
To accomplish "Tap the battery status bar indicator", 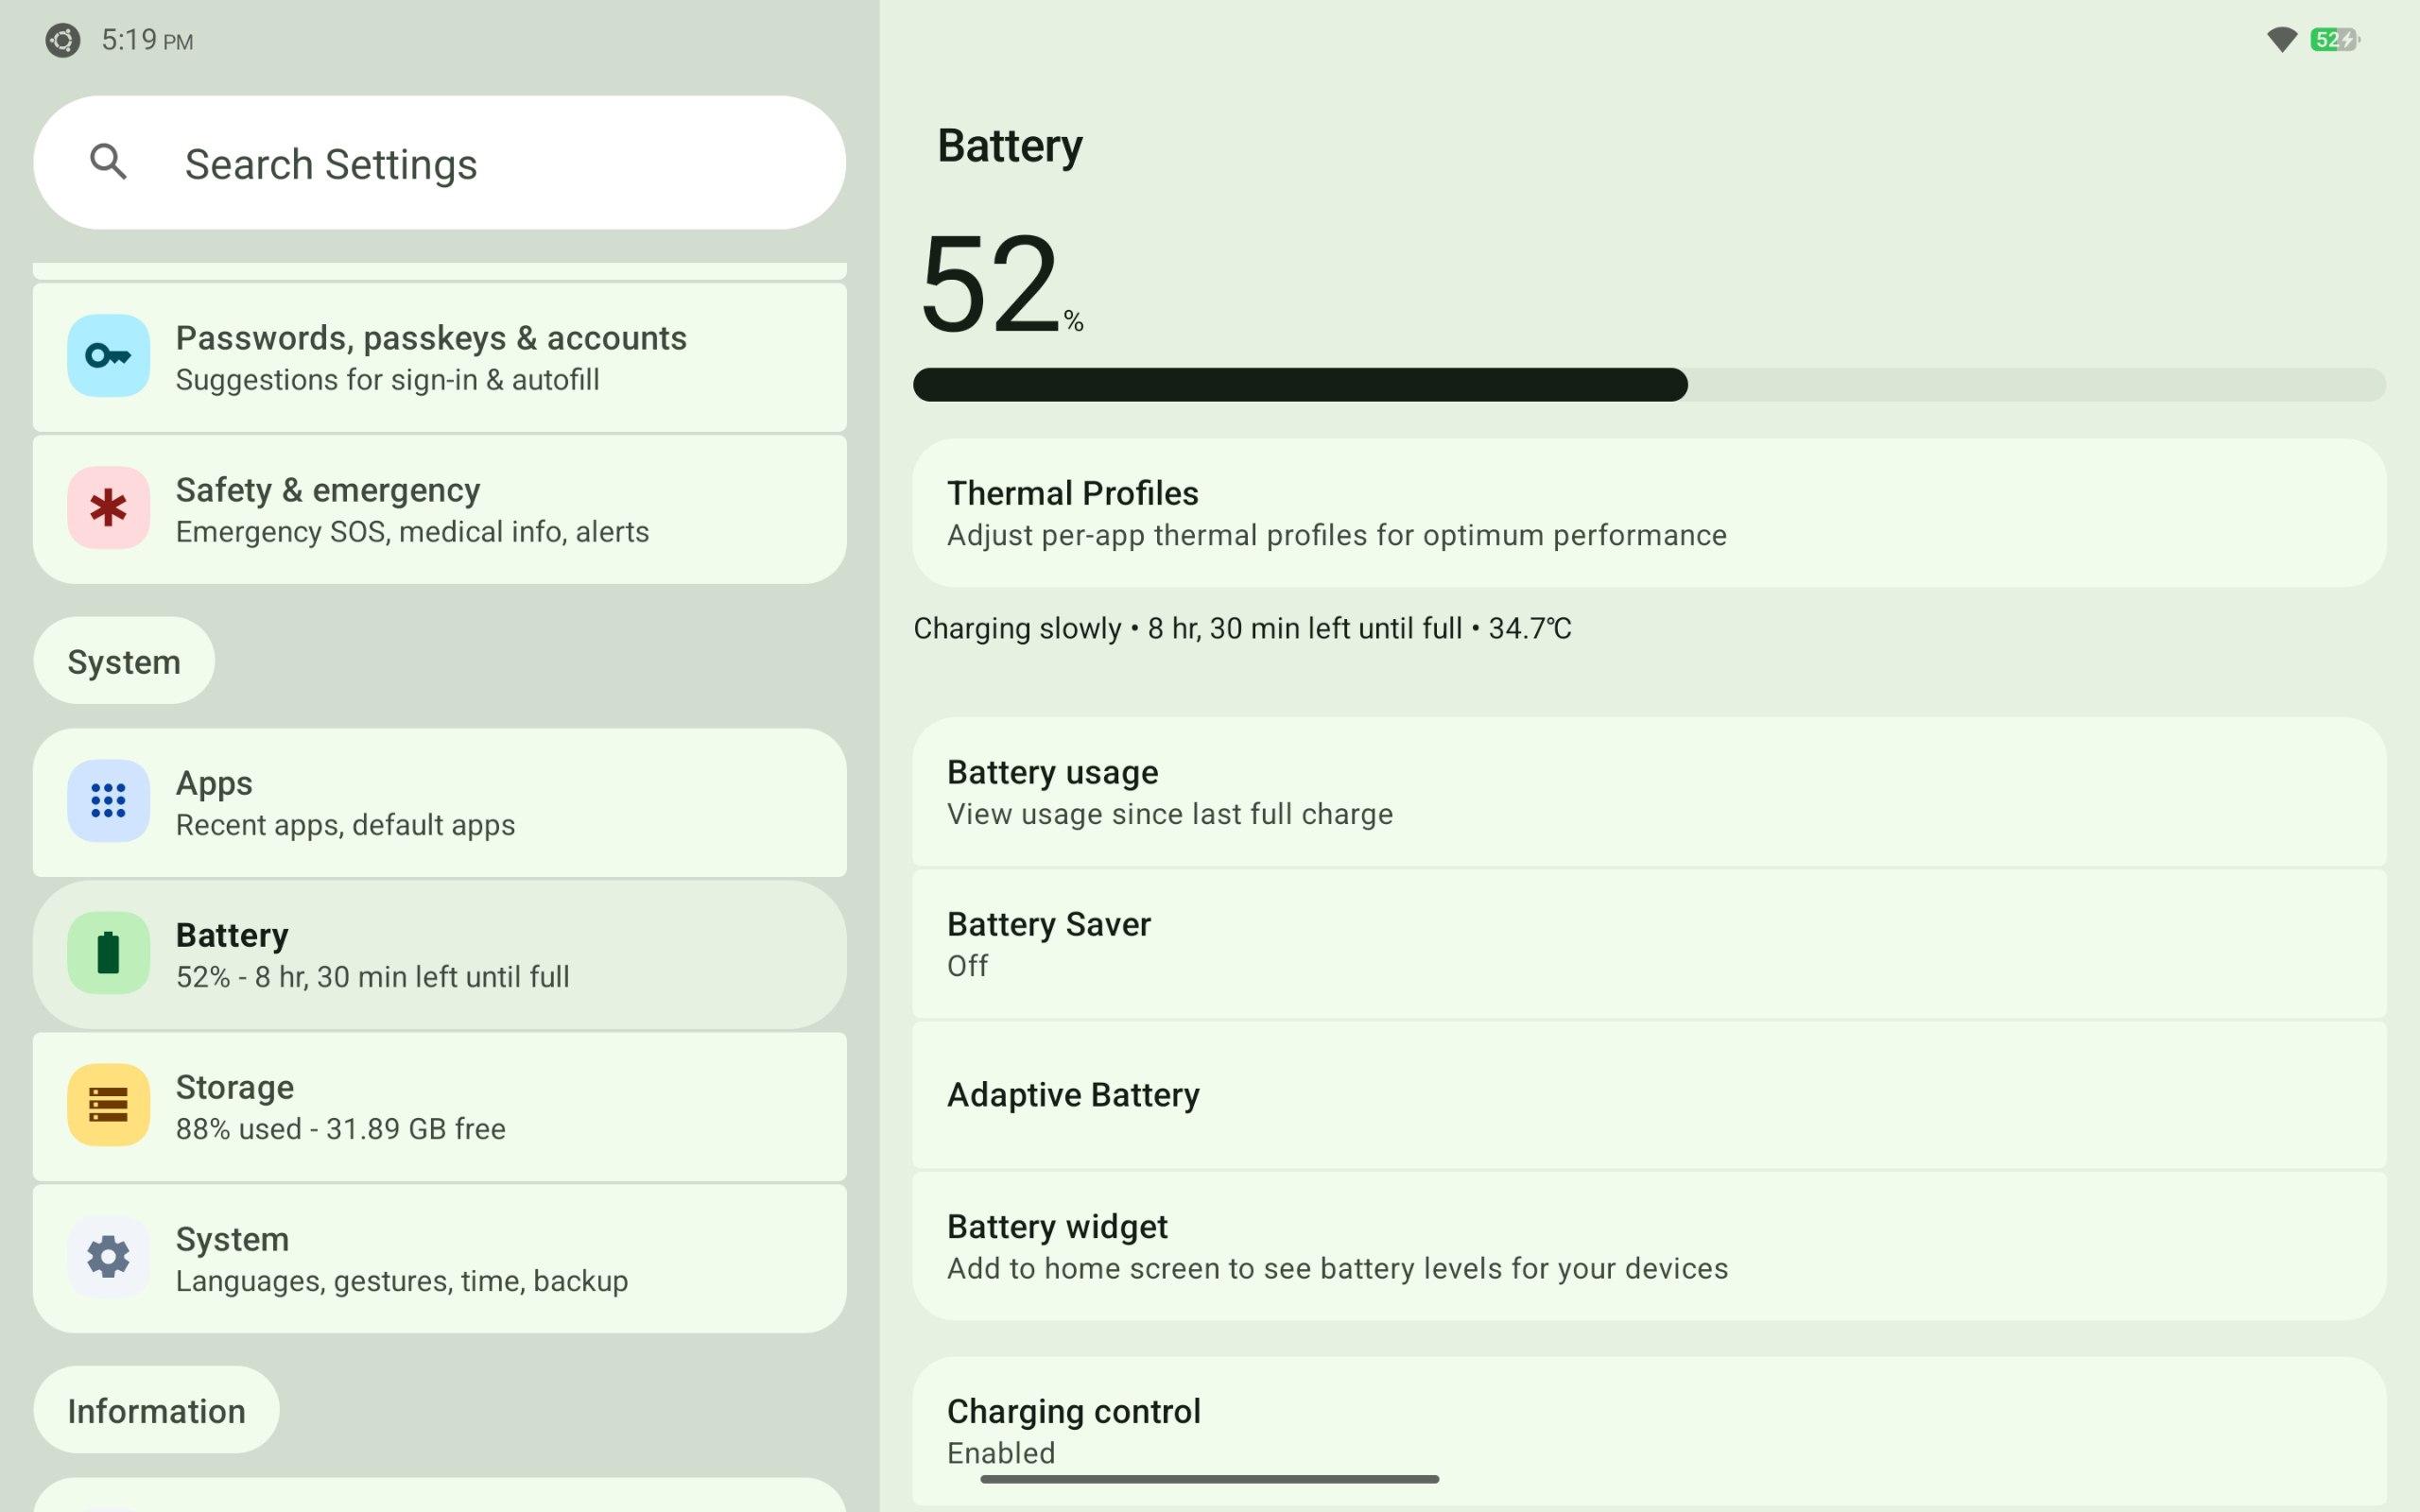I will (x=2334, y=40).
